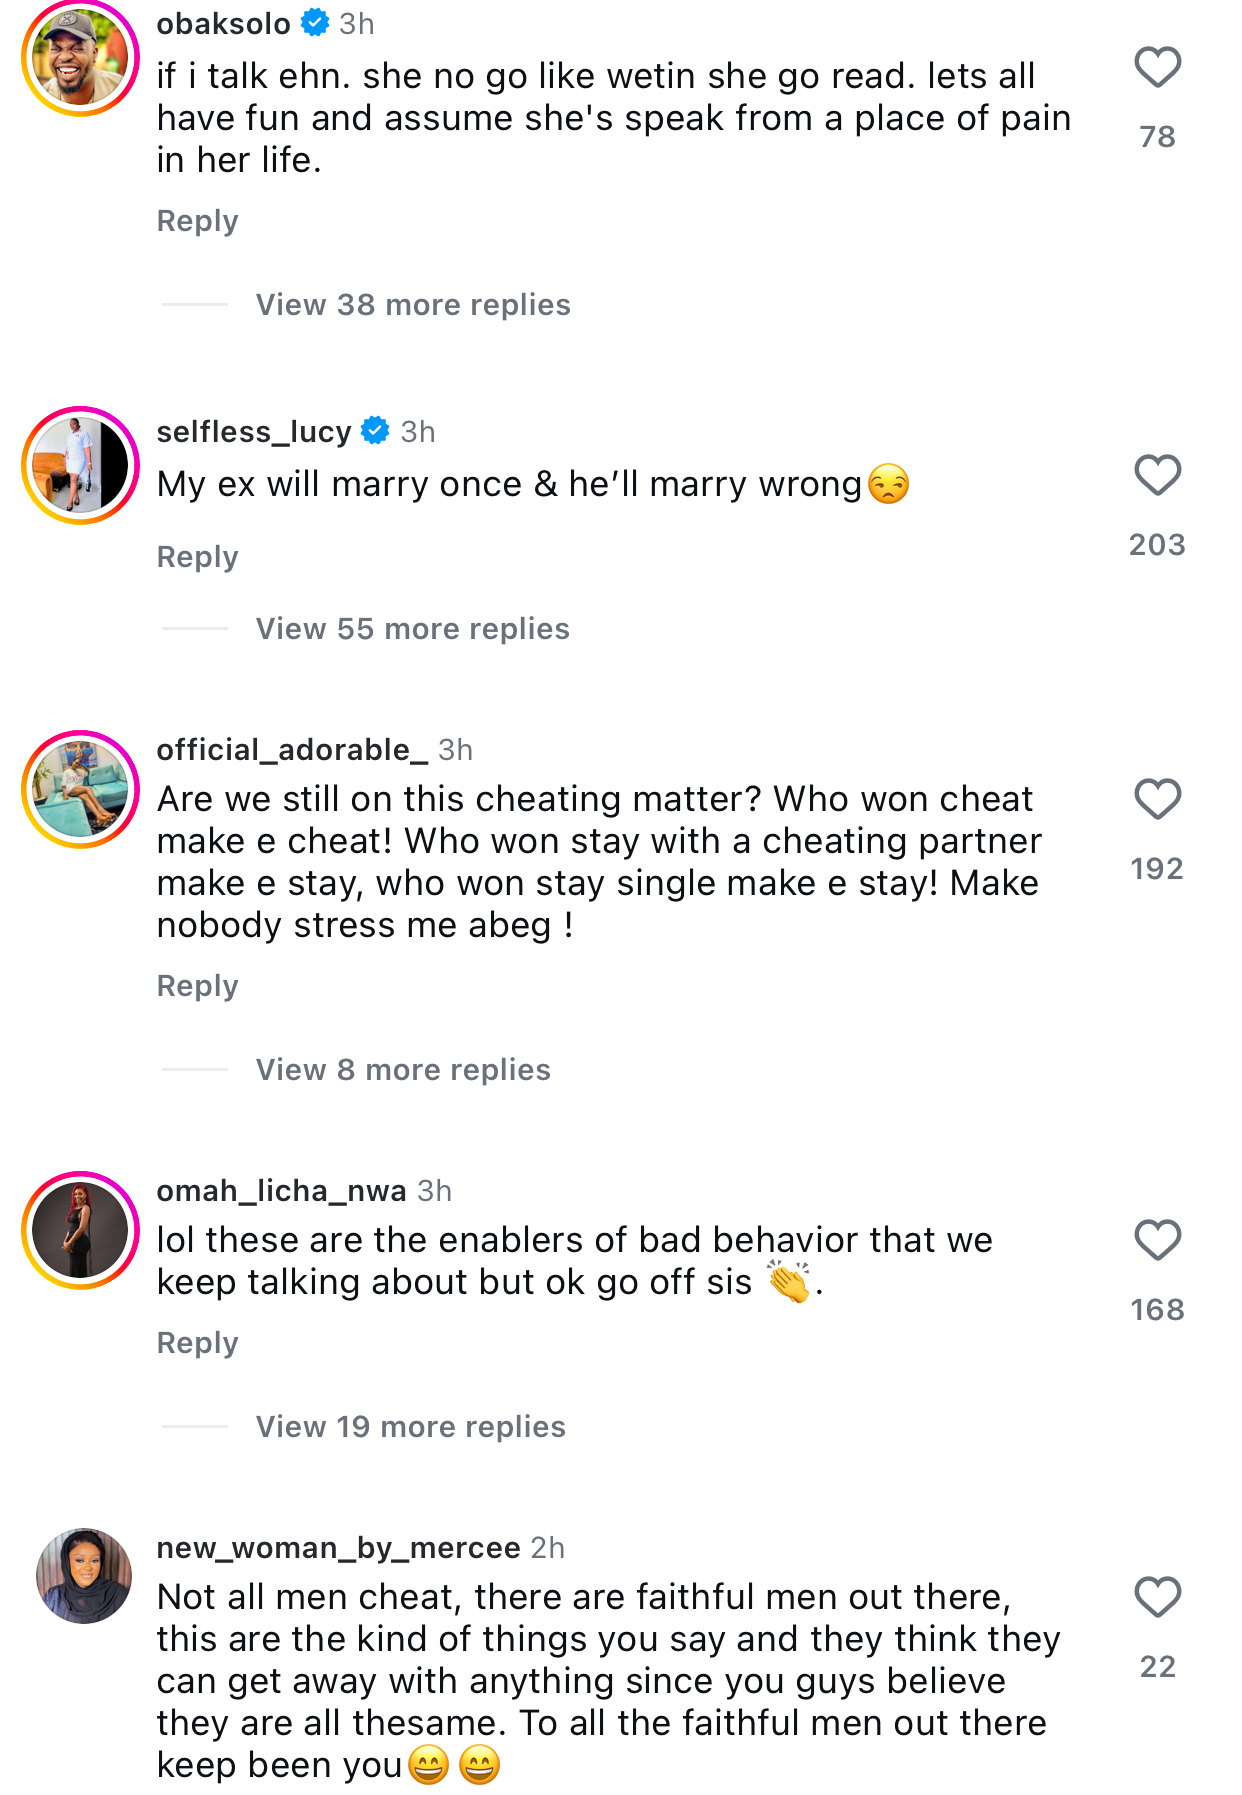The height and width of the screenshot is (1795, 1242).
Task: Expand View 55 more replies
Action: [412, 629]
